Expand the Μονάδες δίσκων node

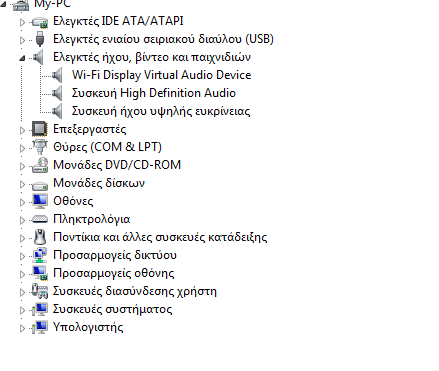(22, 184)
